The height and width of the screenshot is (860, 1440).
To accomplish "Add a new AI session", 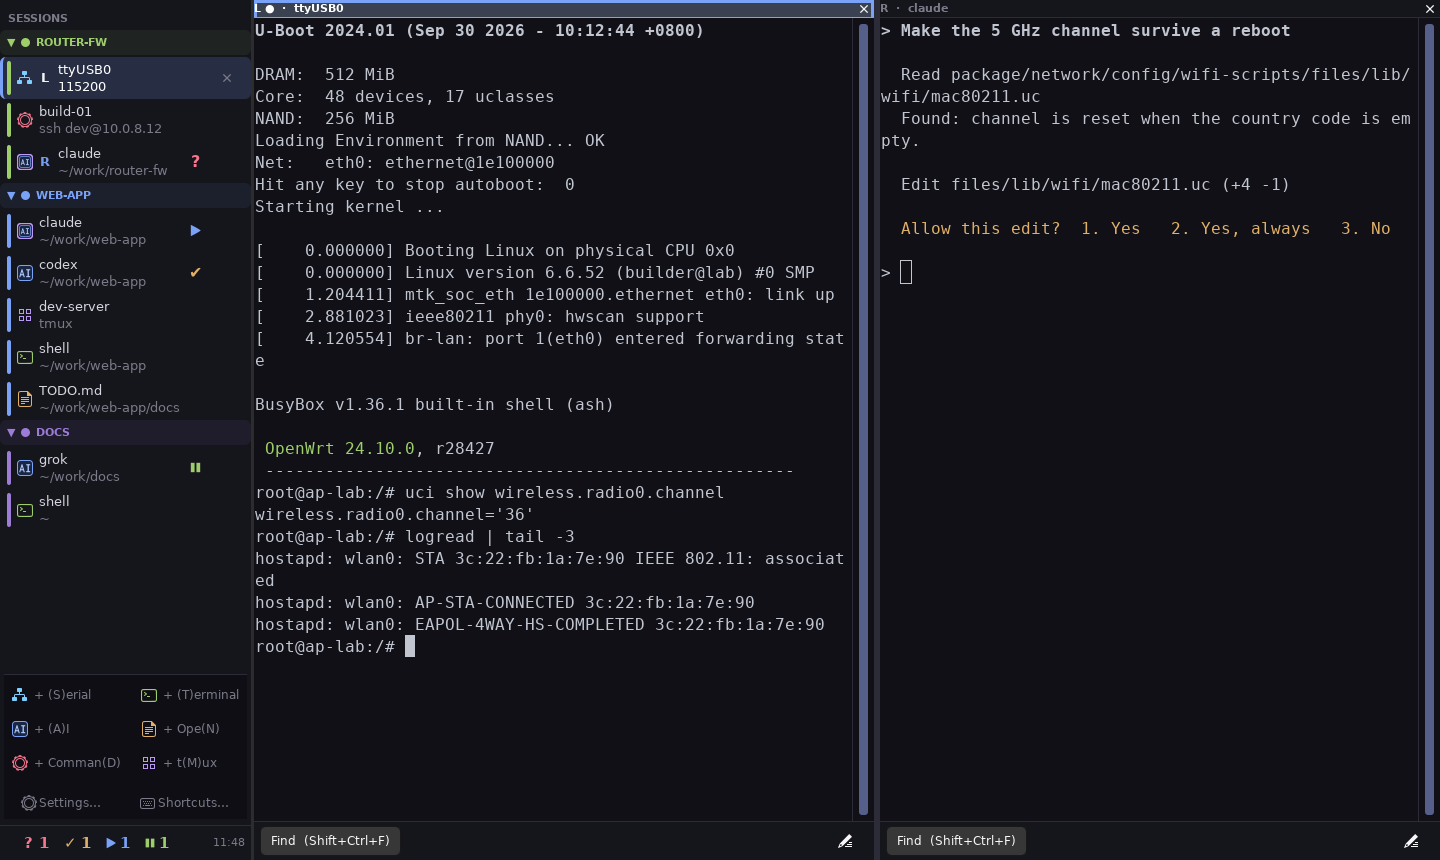I will (x=41, y=729).
